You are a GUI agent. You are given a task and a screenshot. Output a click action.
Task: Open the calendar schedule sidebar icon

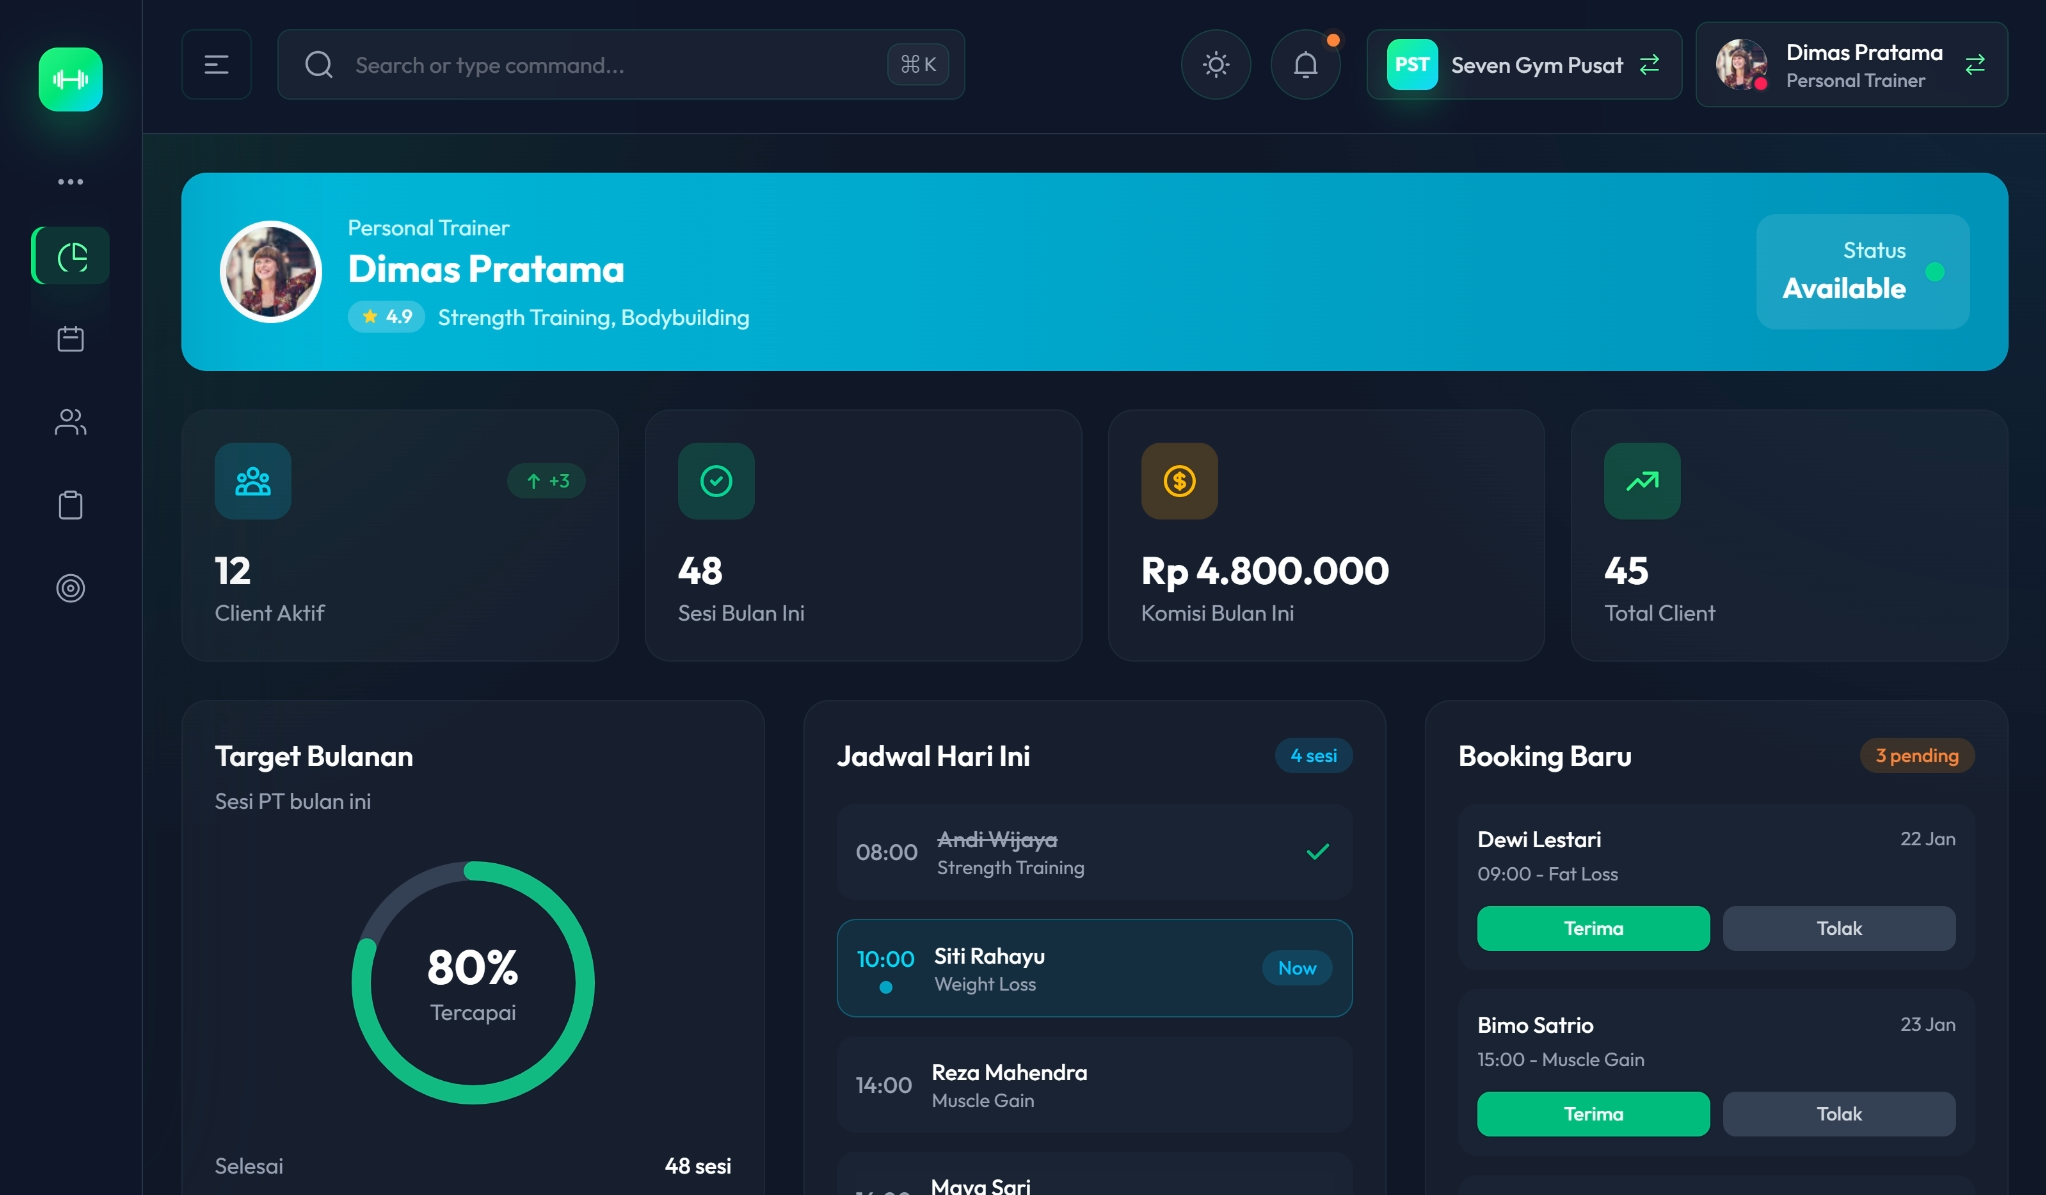(70, 339)
